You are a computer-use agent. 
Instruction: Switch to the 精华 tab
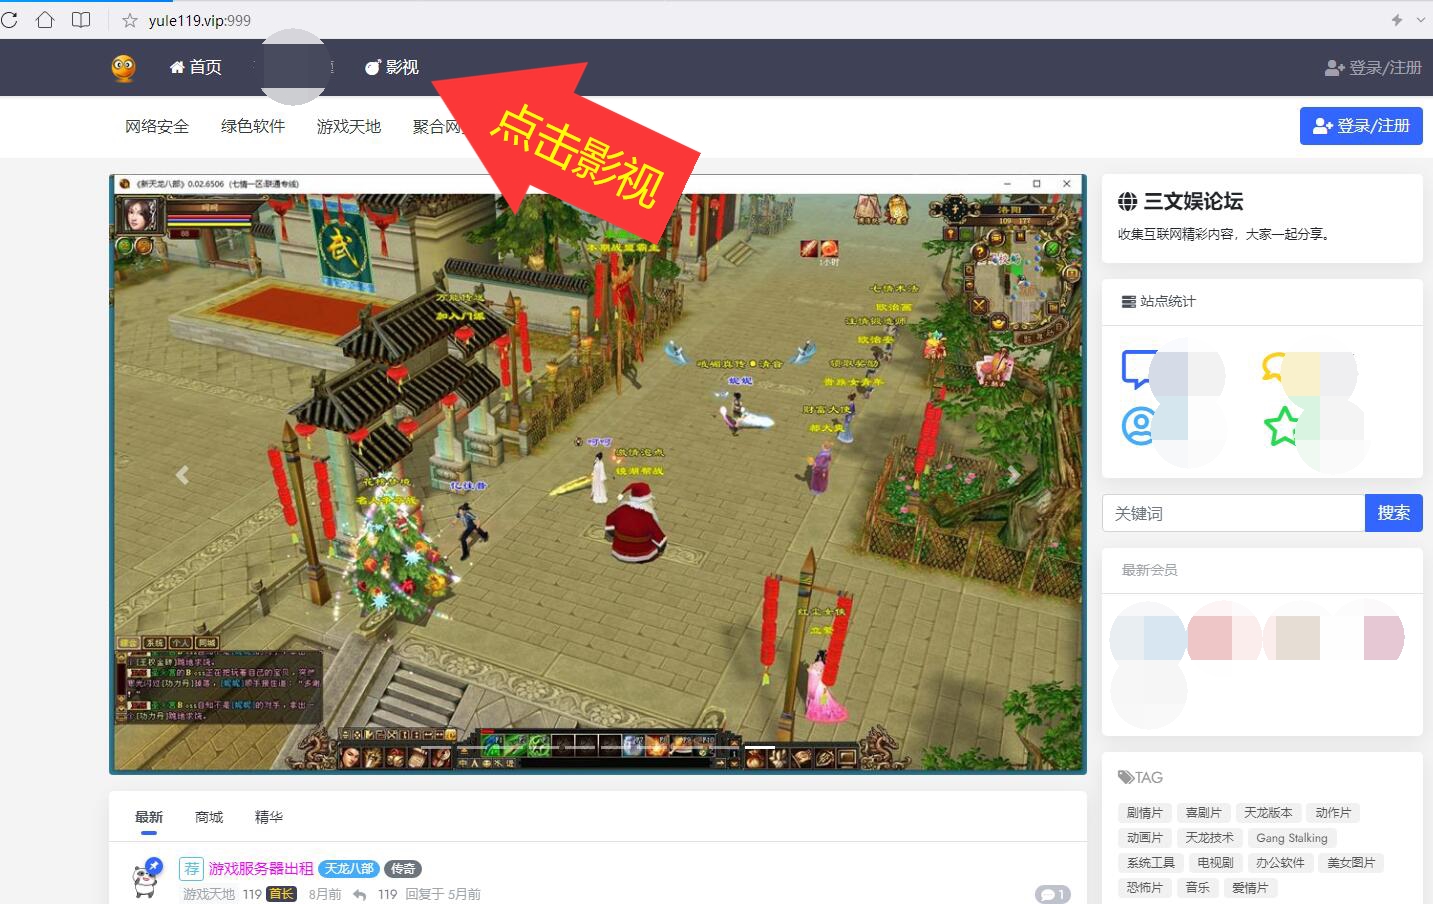269,817
